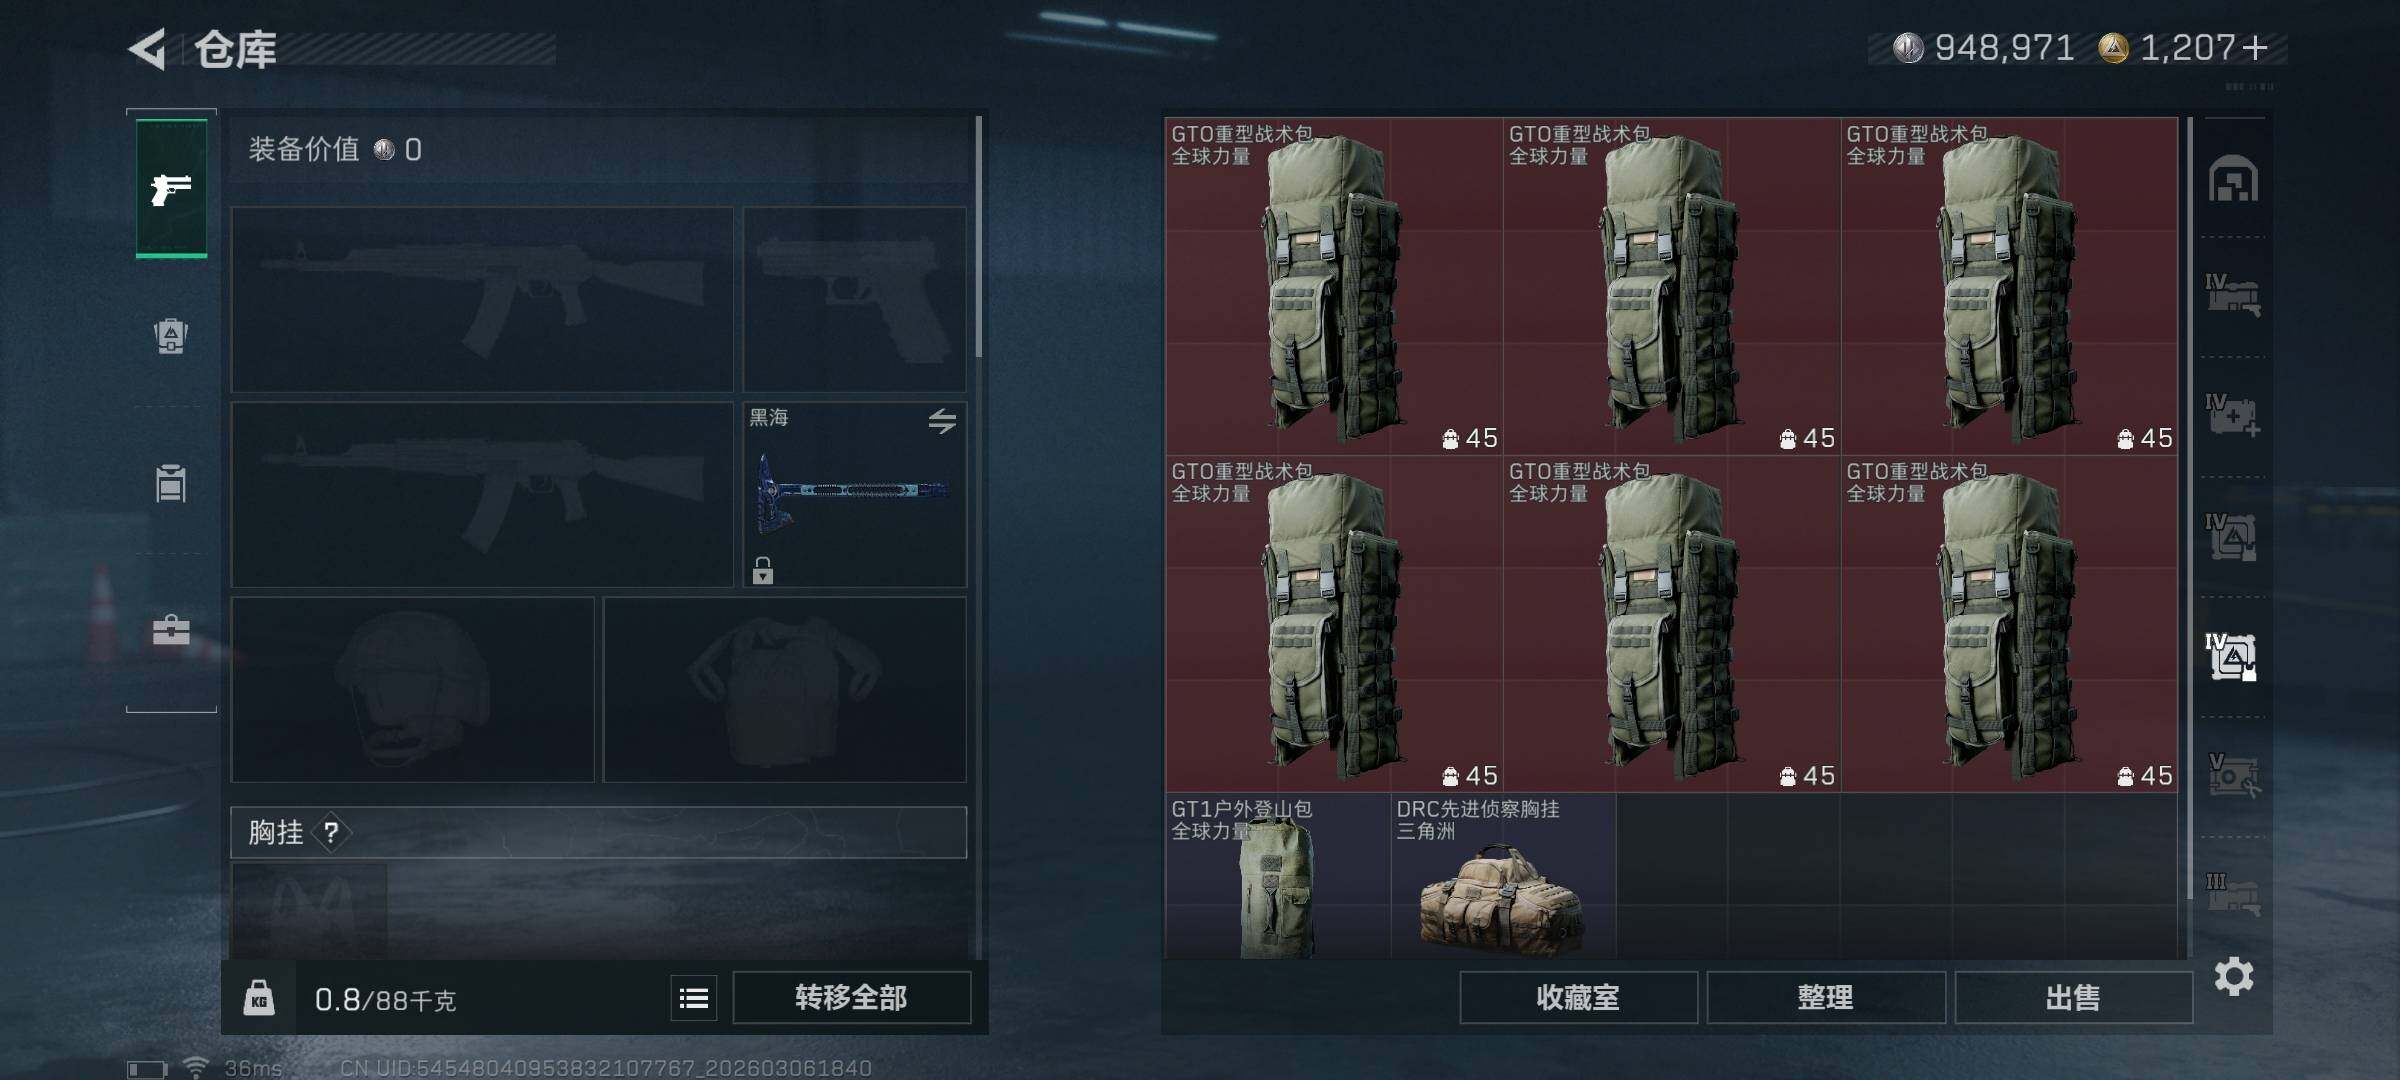
Task: Click the 整理 sort button
Action: click(1826, 997)
